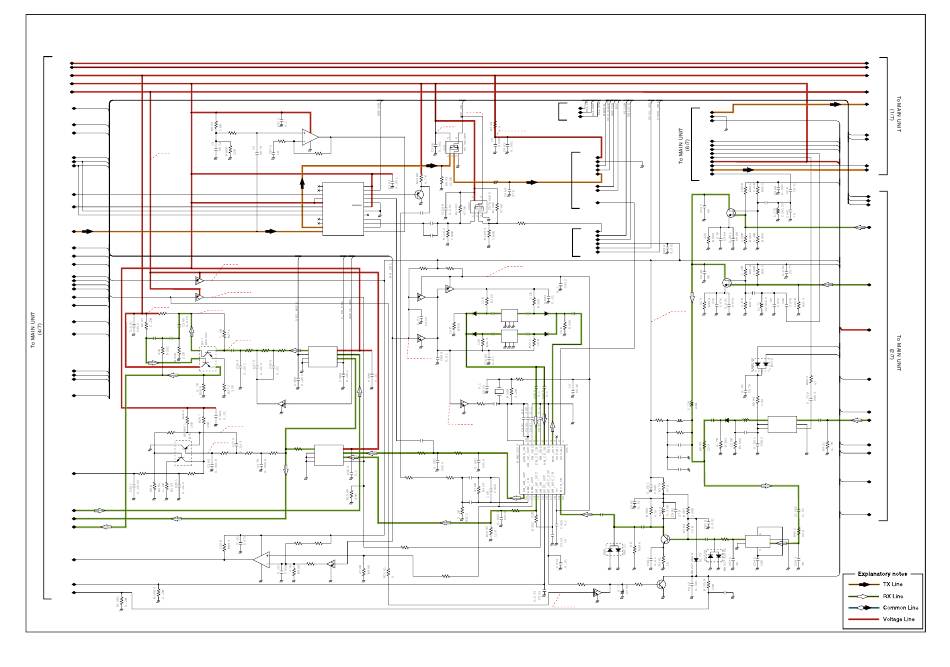
Task: Select the "RX Line" legend label
Action: tap(892, 596)
